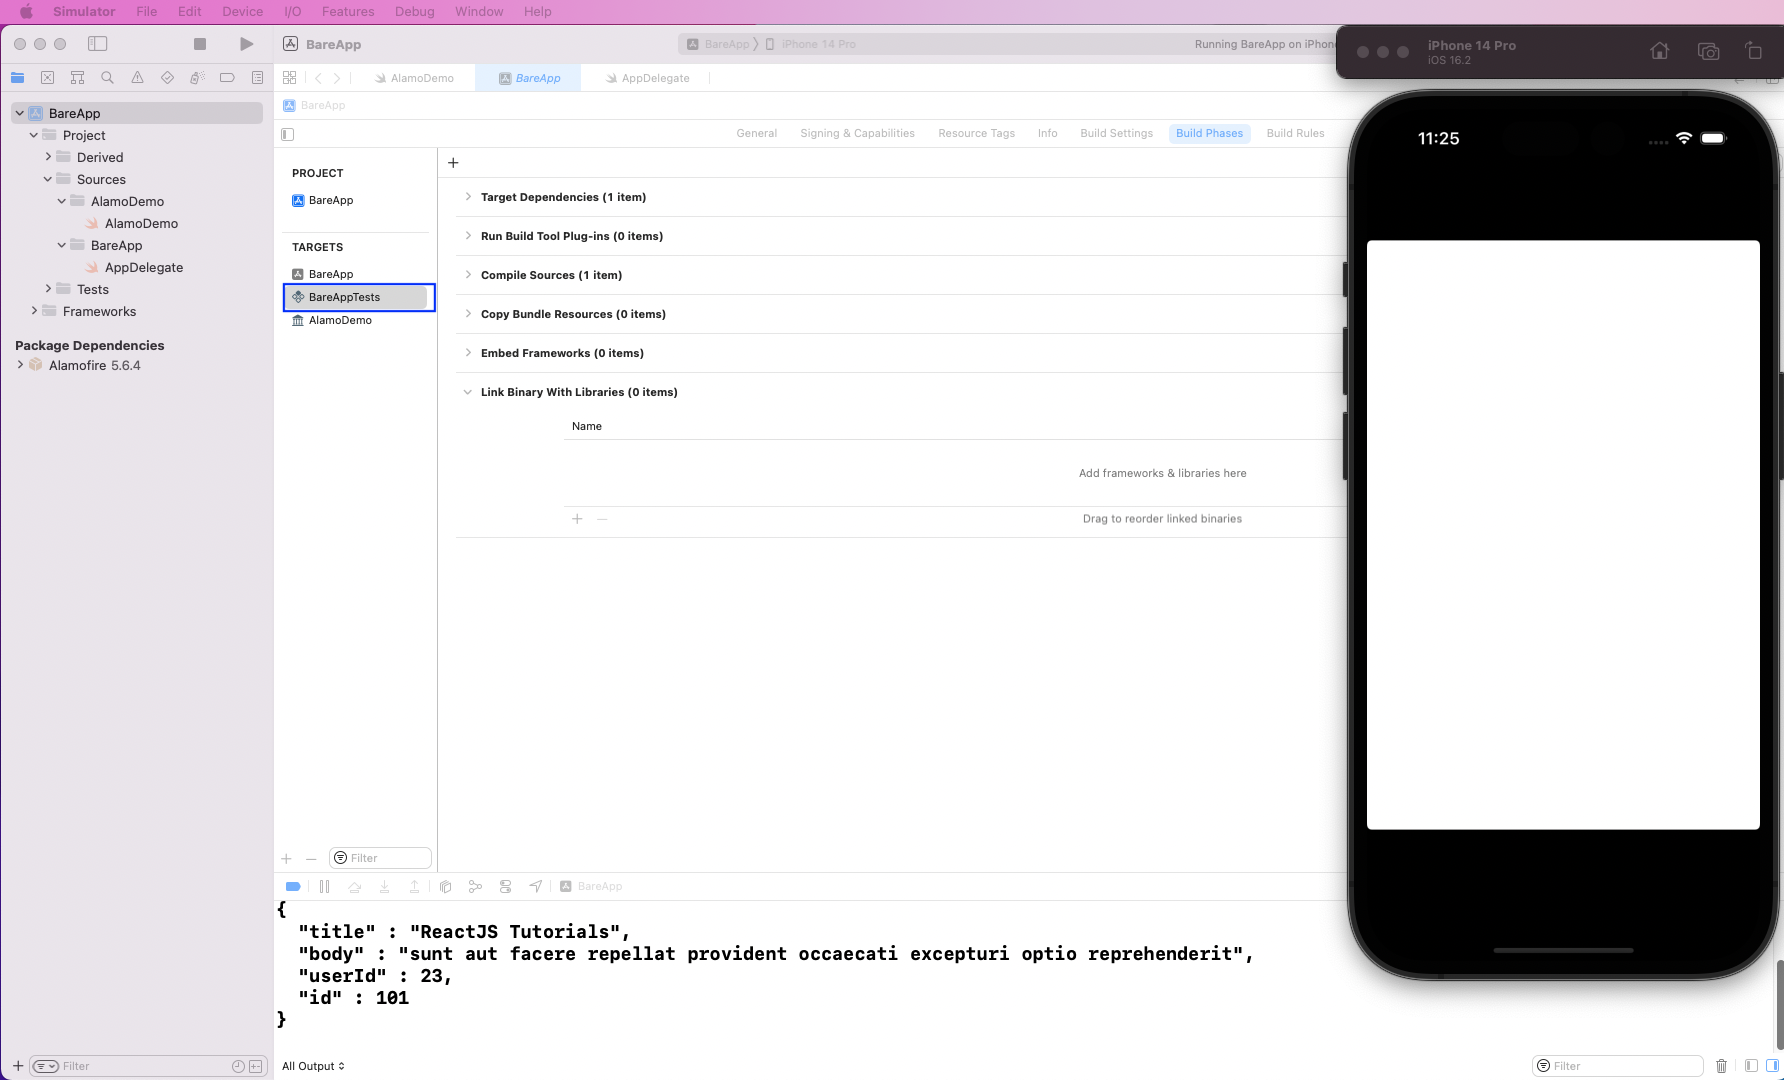
Task: Expand the Tests folder
Action: coord(48,289)
